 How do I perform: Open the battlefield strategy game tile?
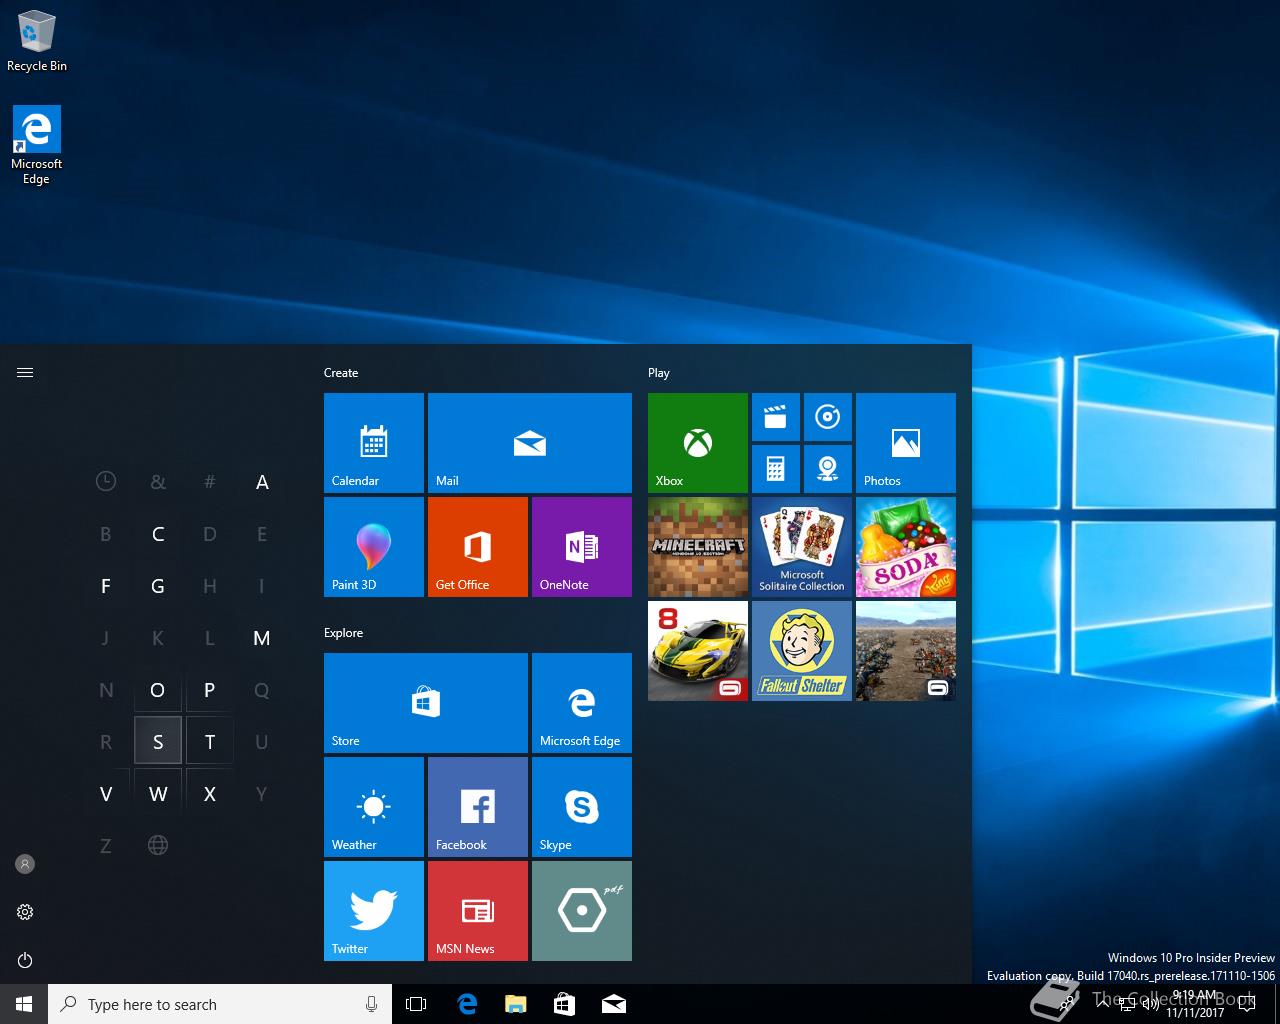(x=906, y=651)
